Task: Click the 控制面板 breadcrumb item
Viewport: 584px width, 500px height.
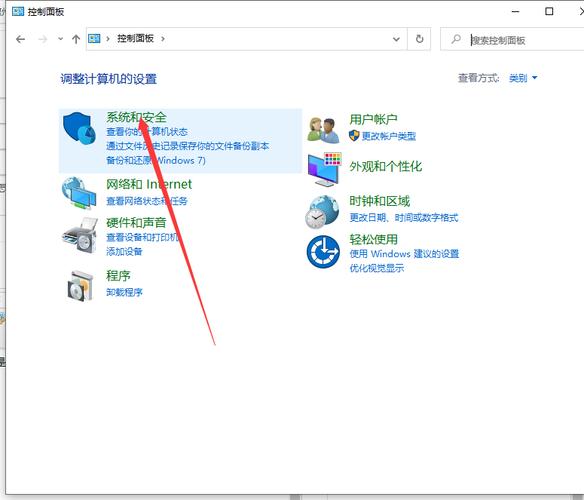Action: click(x=135, y=38)
